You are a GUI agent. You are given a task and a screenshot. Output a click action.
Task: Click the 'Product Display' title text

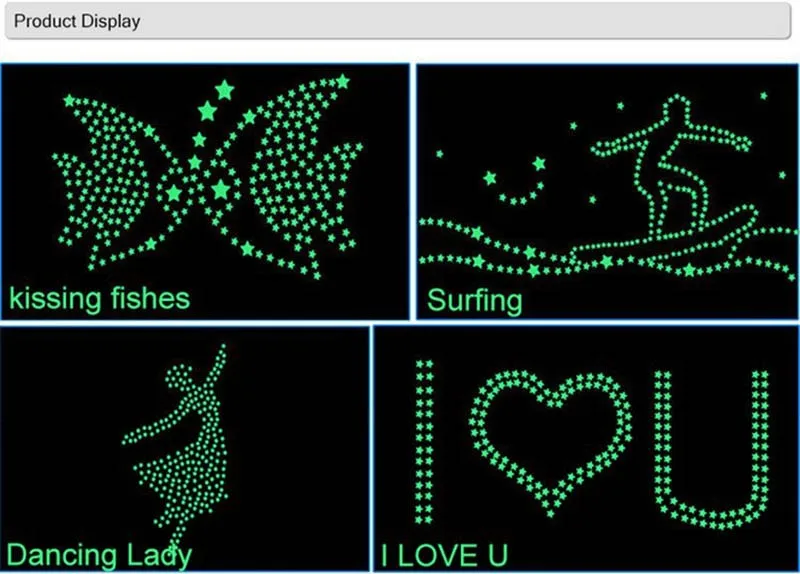[x=77, y=21]
